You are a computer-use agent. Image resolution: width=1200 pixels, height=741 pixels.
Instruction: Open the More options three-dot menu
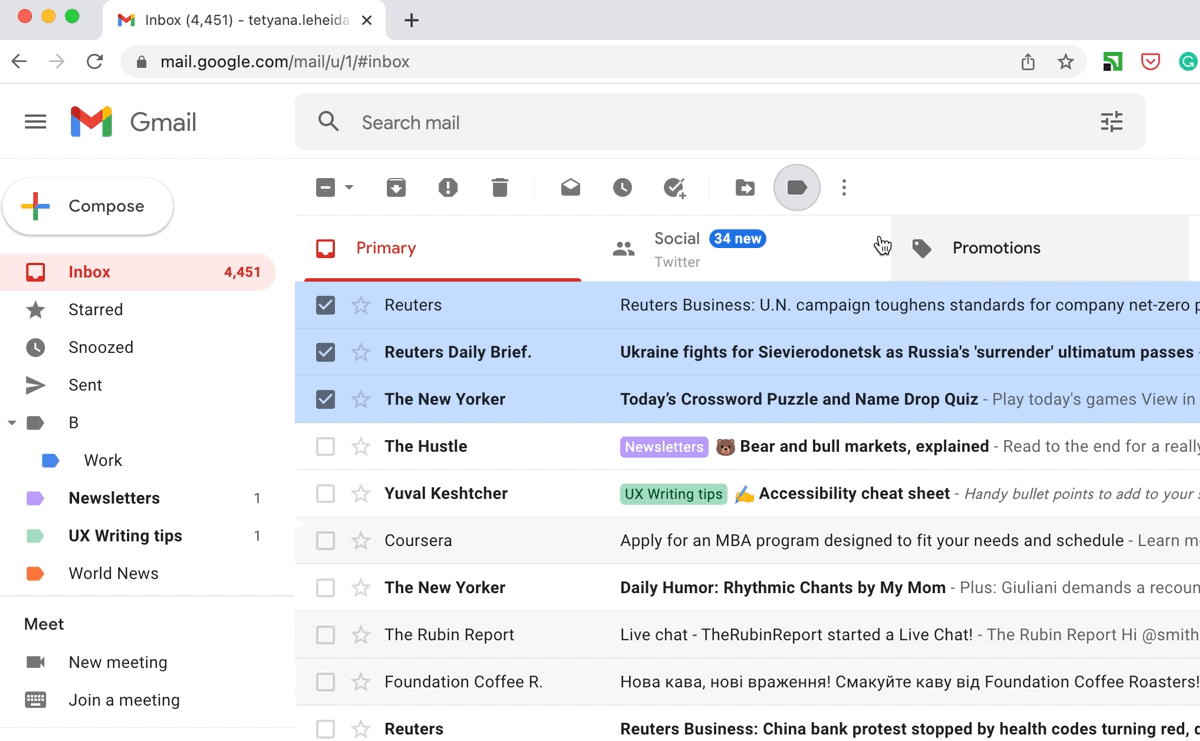(x=844, y=188)
